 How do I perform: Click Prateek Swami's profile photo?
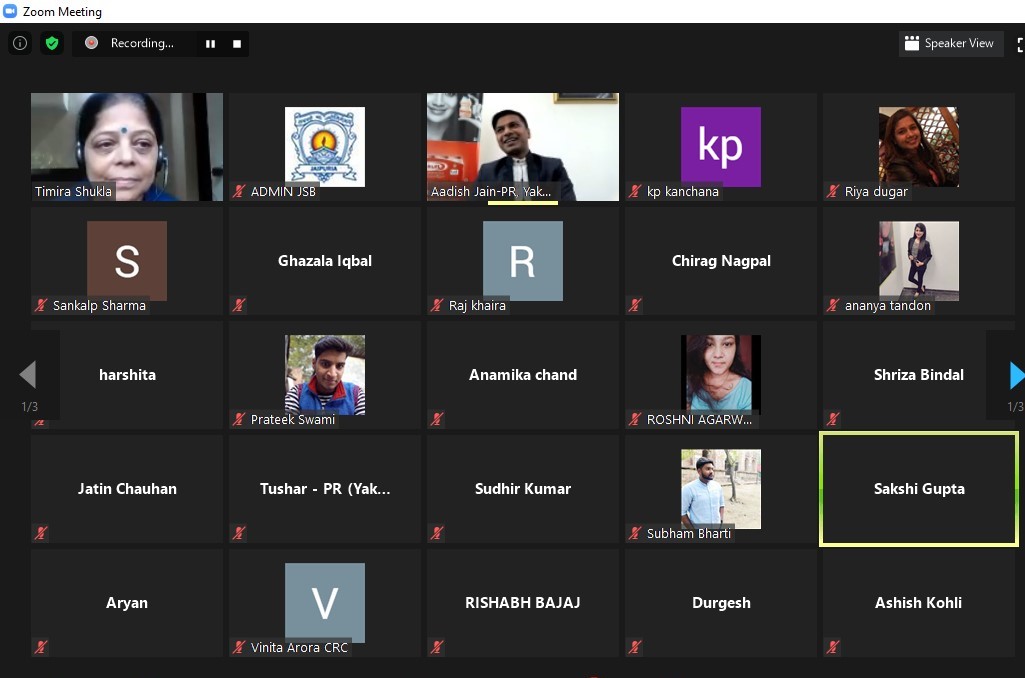coord(325,372)
